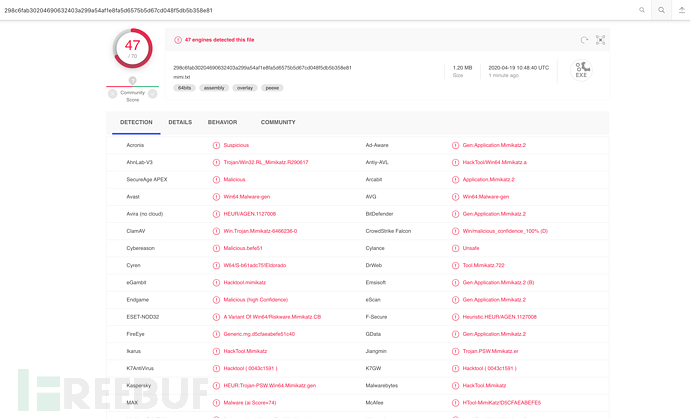Click the K7AntiVirus Hacktool result
The image size is (690, 418).
click(x=250, y=368)
